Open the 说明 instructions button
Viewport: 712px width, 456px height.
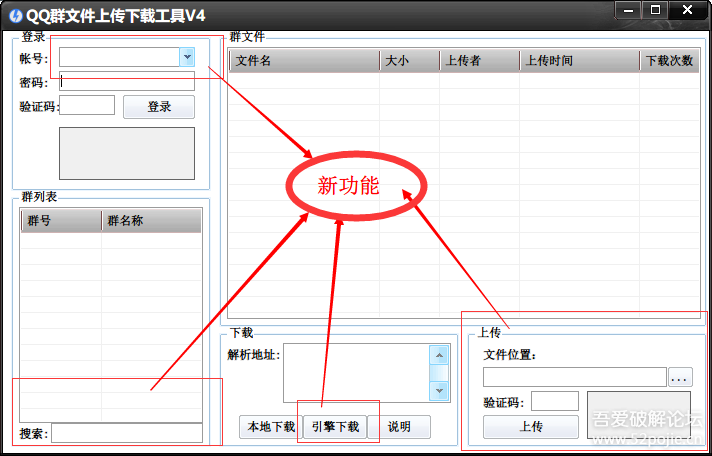click(399, 427)
